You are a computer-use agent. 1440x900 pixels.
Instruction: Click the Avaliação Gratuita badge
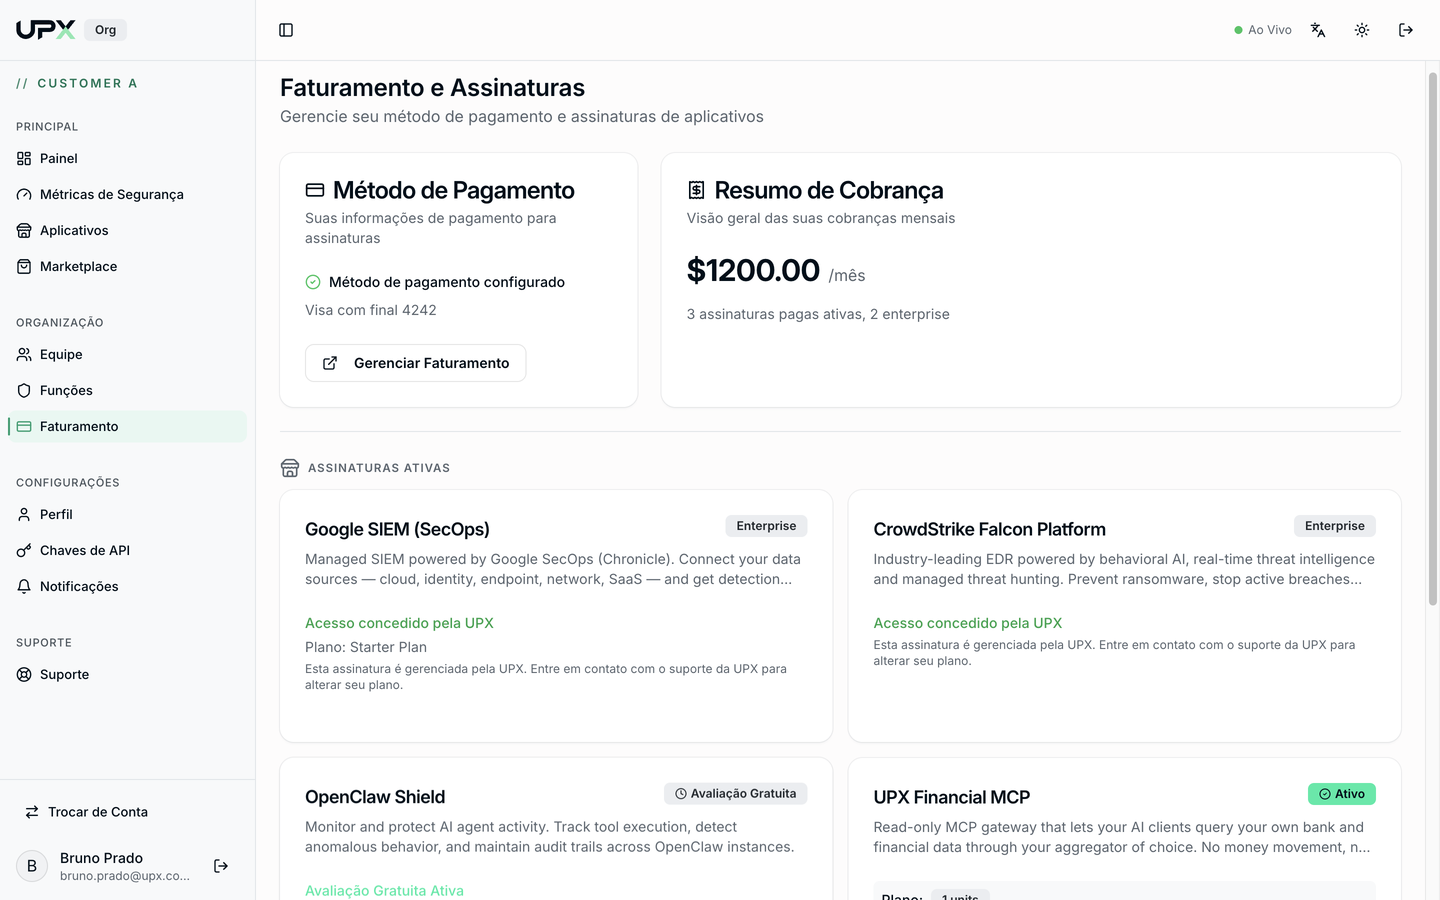coord(736,794)
